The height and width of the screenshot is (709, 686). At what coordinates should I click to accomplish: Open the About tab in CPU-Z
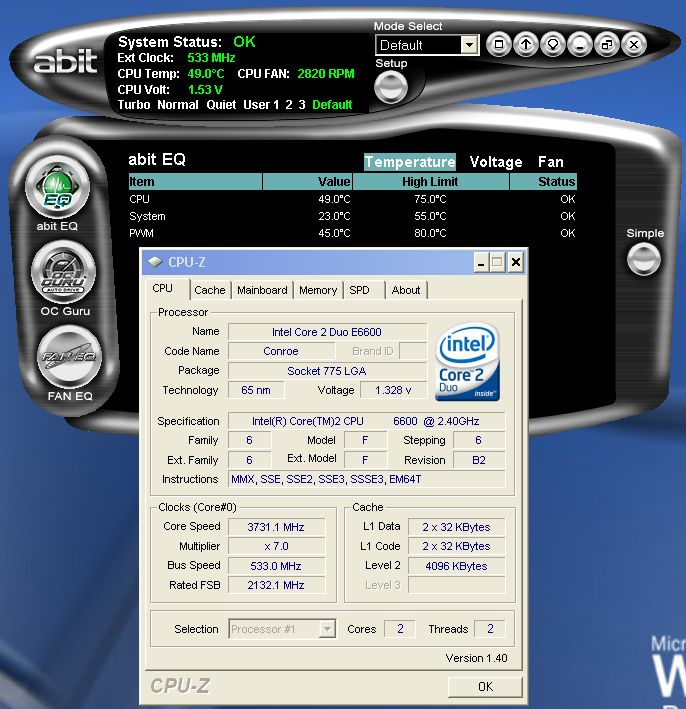tap(406, 290)
